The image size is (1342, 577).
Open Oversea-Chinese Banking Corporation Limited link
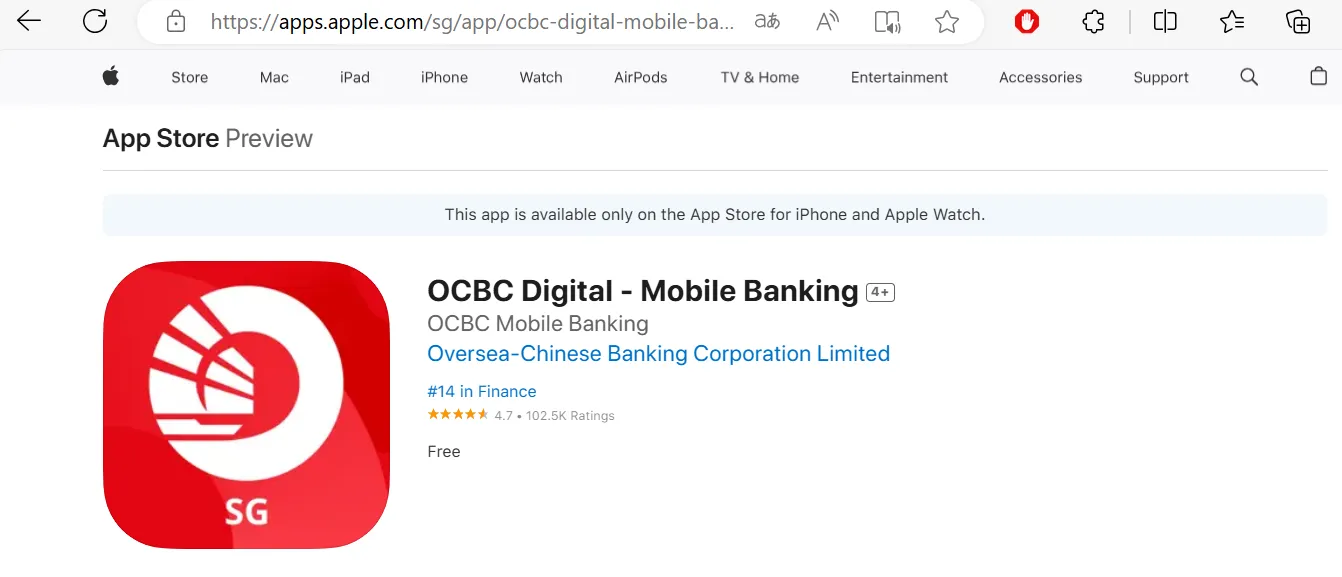[658, 353]
